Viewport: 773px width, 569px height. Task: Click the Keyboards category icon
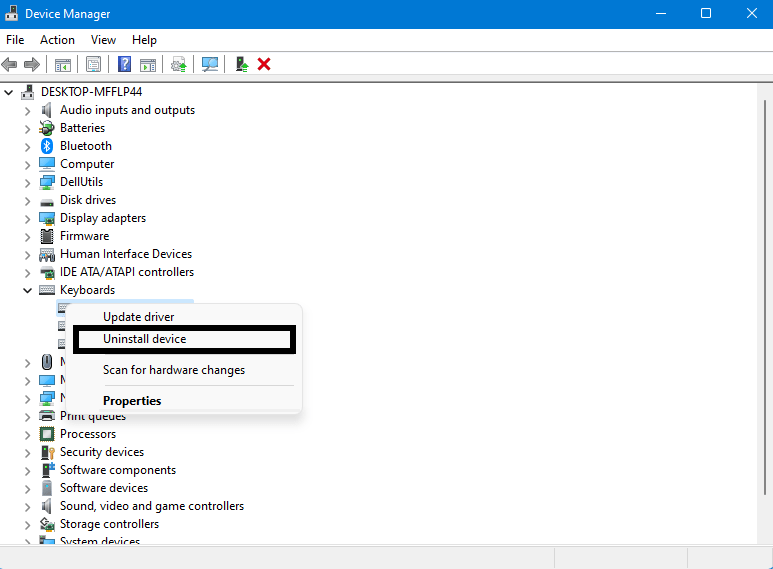coord(46,290)
